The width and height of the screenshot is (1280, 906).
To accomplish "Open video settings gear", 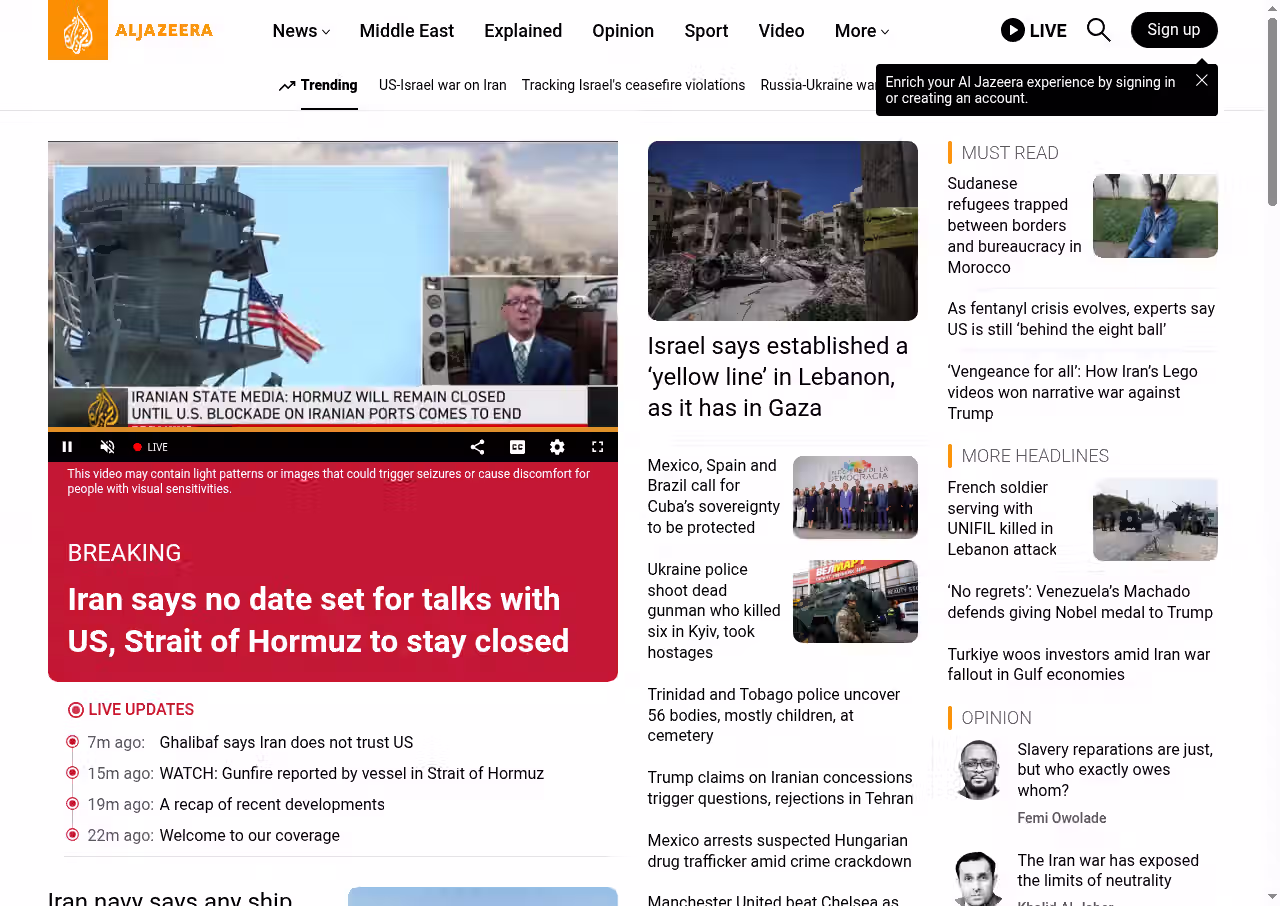I will [x=557, y=447].
